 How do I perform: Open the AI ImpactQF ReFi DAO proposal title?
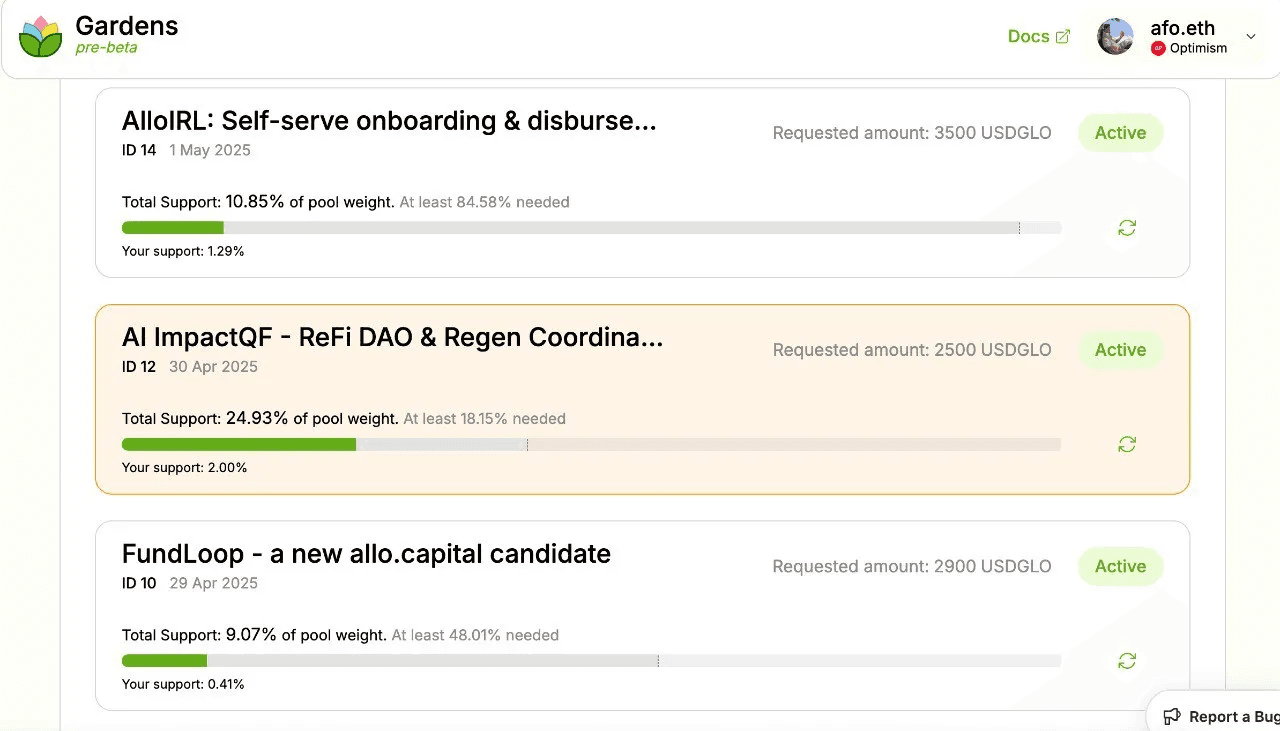point(392,337)
